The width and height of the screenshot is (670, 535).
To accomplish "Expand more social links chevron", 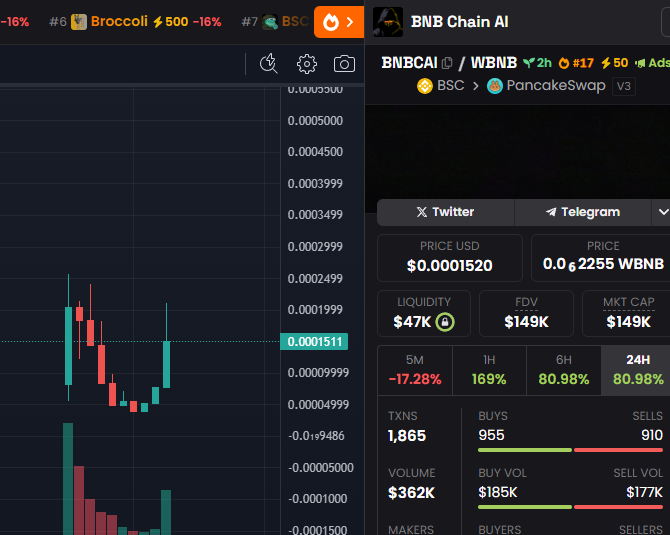I will pos(662,212).
